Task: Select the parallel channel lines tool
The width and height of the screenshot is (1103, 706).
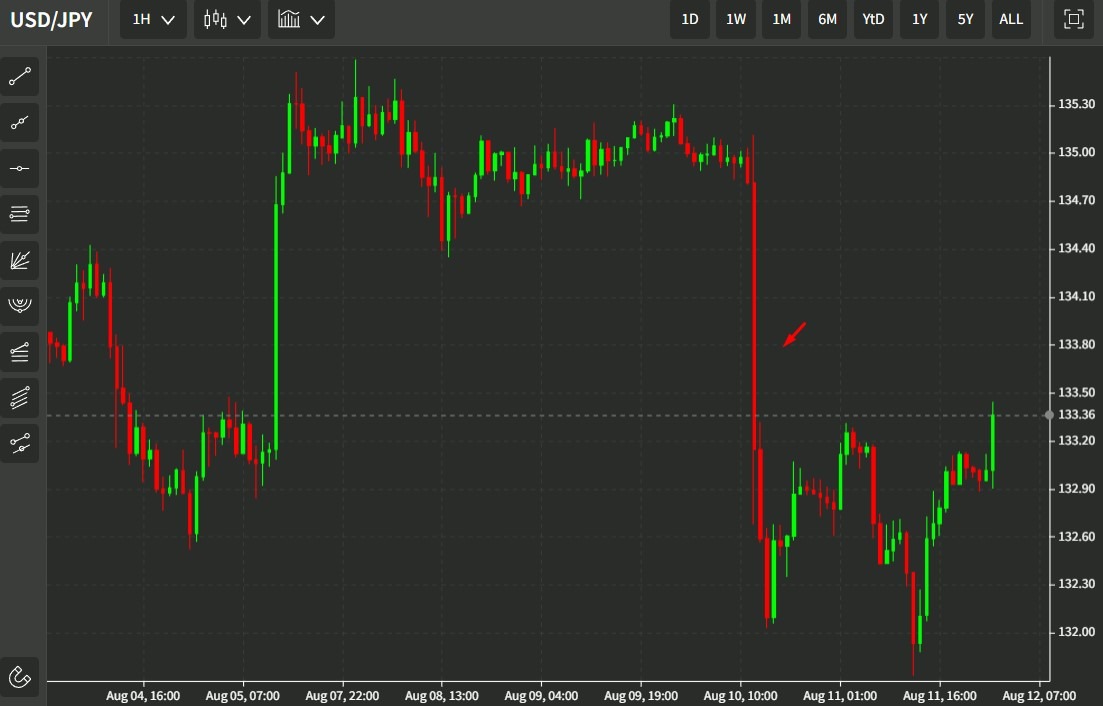Action: pyautogui.click(x=20, y=397)
